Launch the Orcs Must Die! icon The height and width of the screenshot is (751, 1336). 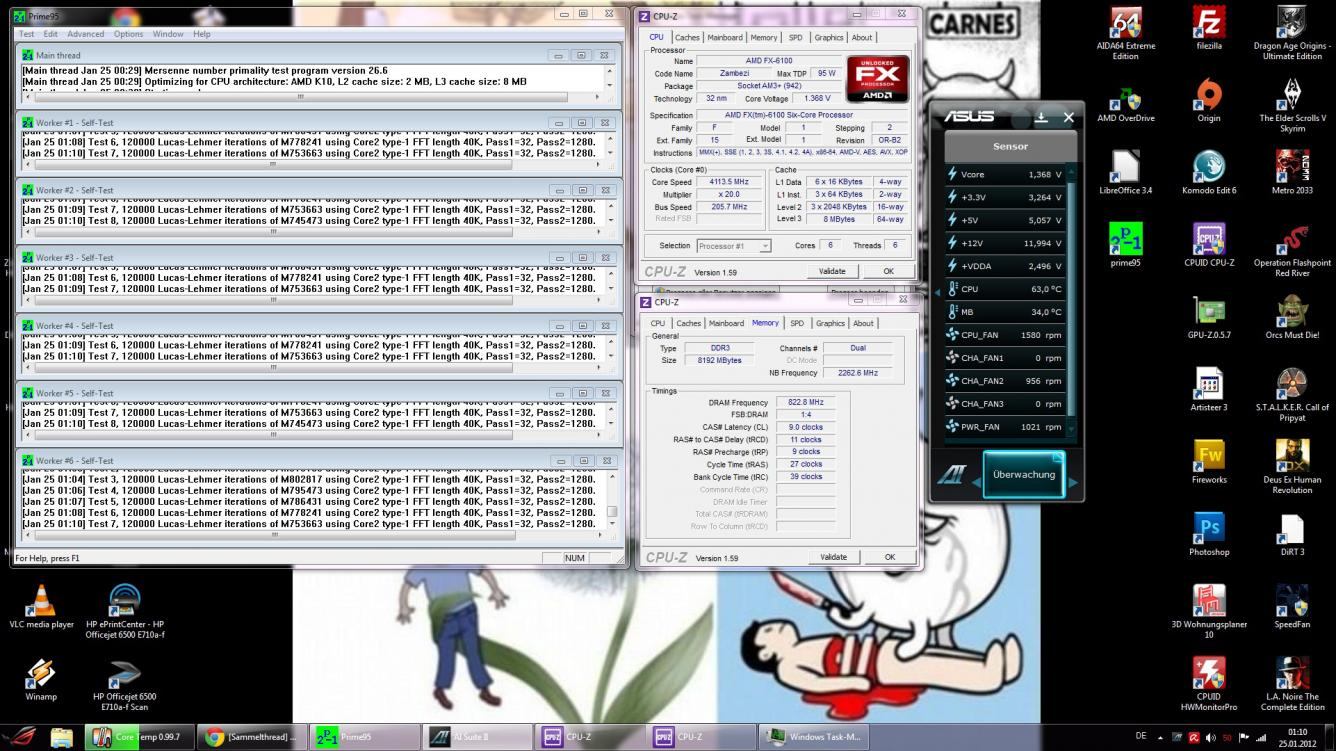[1292, 318]
